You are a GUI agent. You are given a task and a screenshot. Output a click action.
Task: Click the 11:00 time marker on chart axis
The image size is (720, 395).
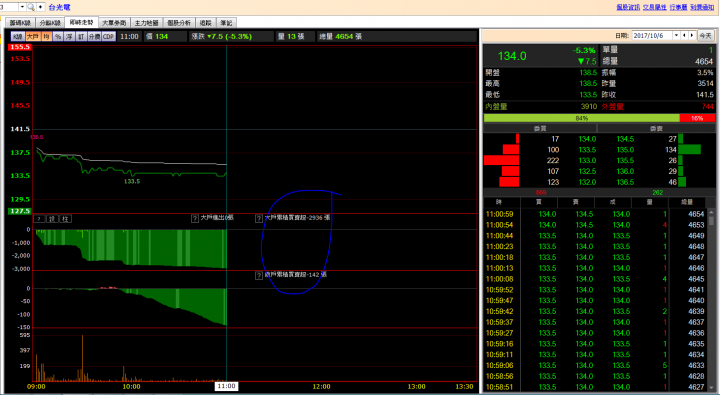[x=226, y=386]
